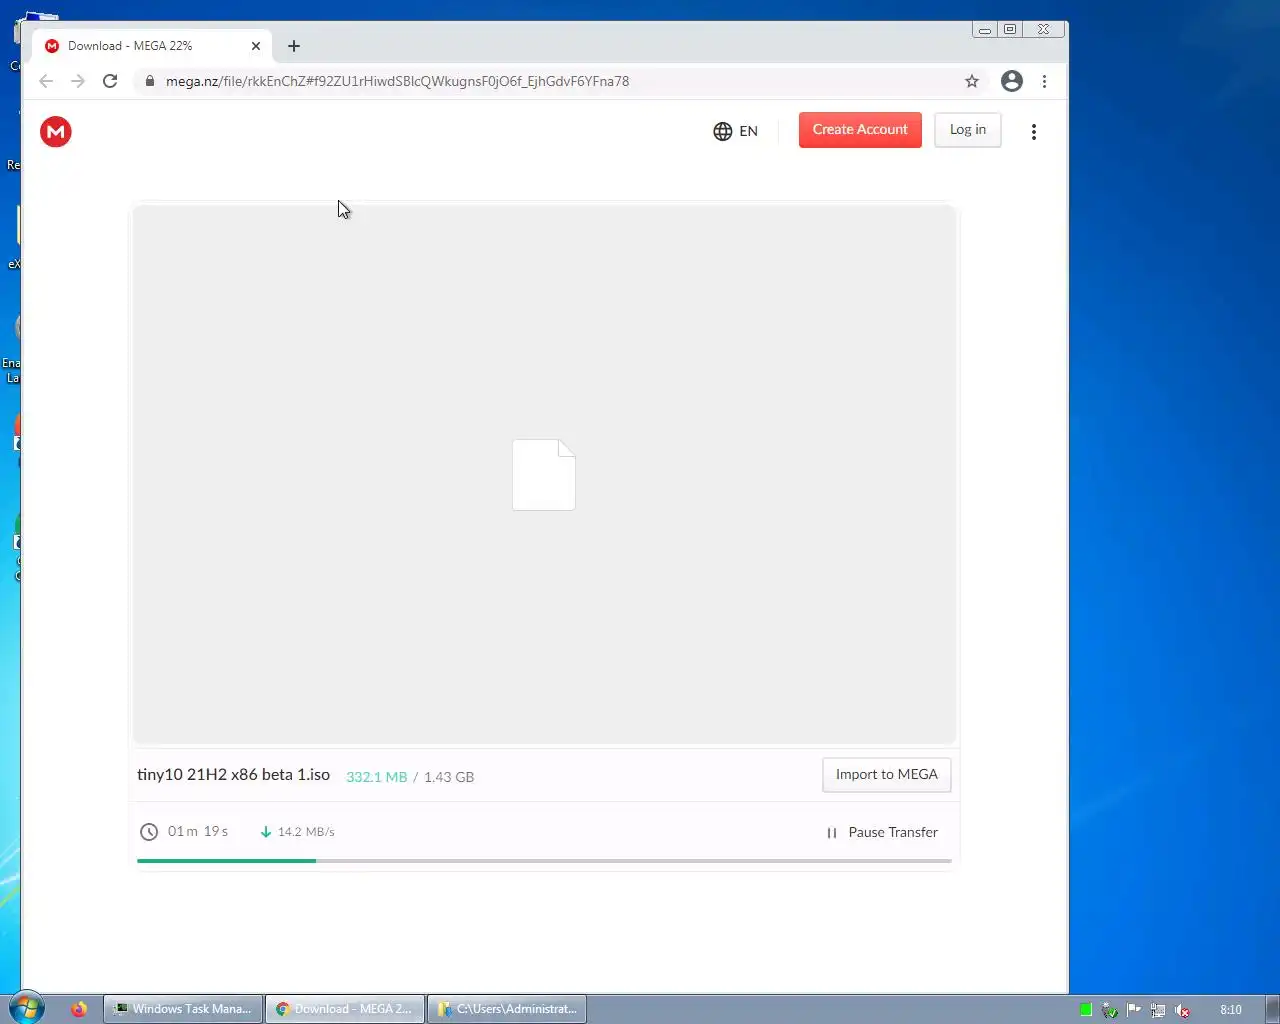The width and height of the screenshot is (1280, 1024).
Task: Open MEGA page three-dot menu
Action: click(1034, 131)
